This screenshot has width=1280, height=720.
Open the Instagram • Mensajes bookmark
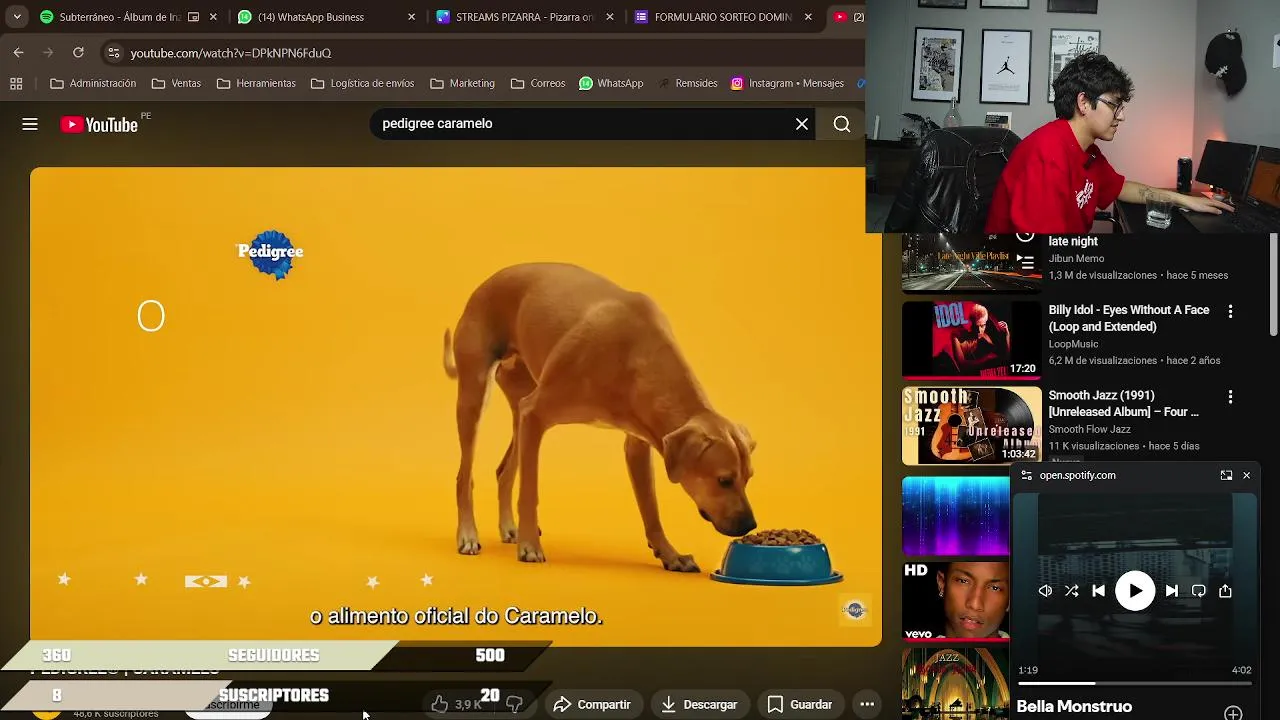[788, 83]
